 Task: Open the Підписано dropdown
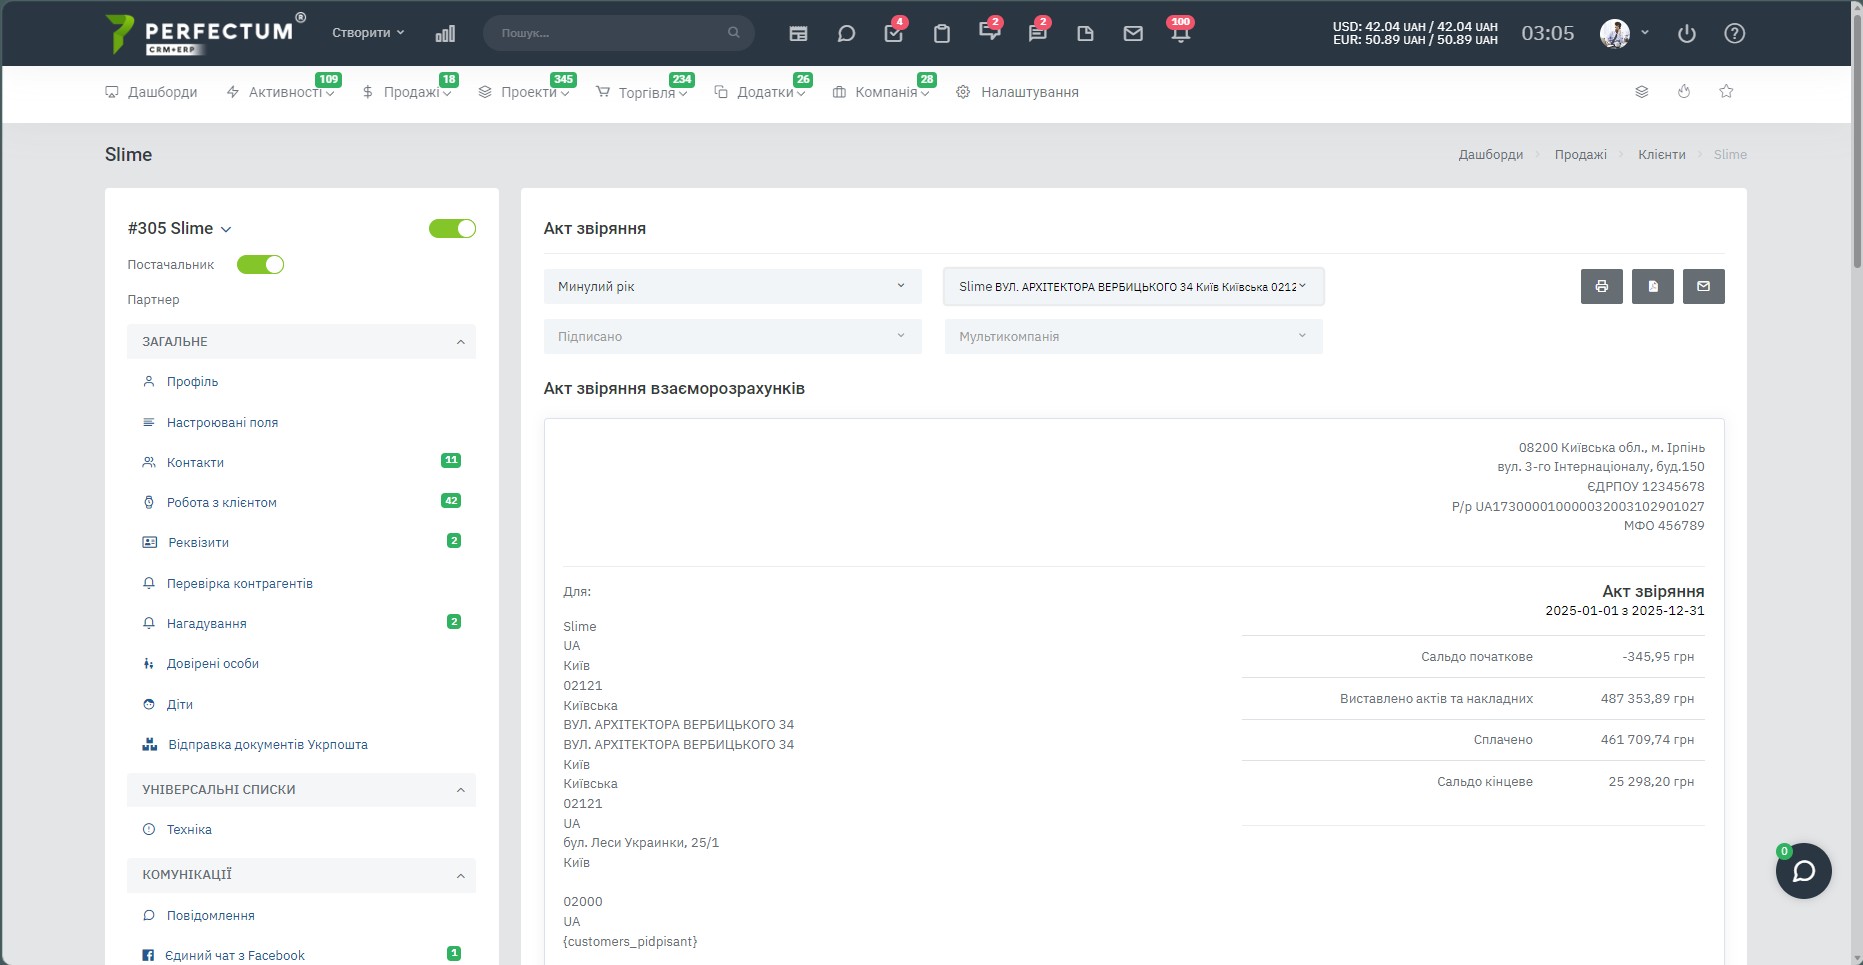click(733, 336)
